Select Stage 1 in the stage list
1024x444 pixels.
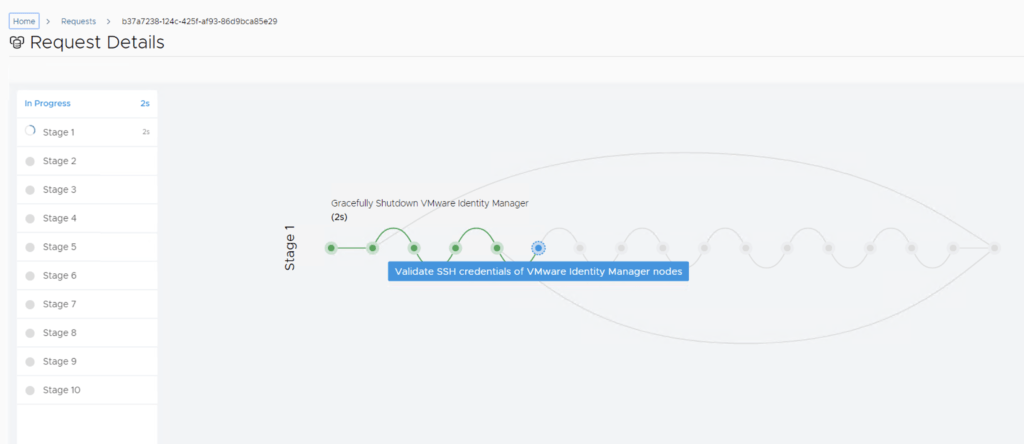point(59,132)
